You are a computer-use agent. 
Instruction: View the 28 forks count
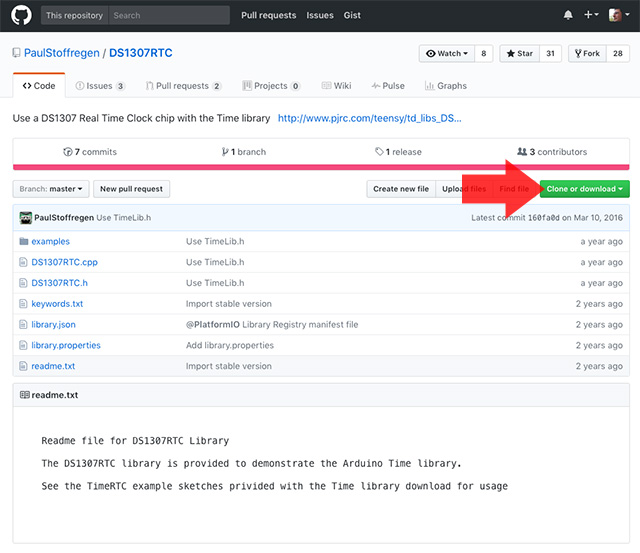click(618, 53)
